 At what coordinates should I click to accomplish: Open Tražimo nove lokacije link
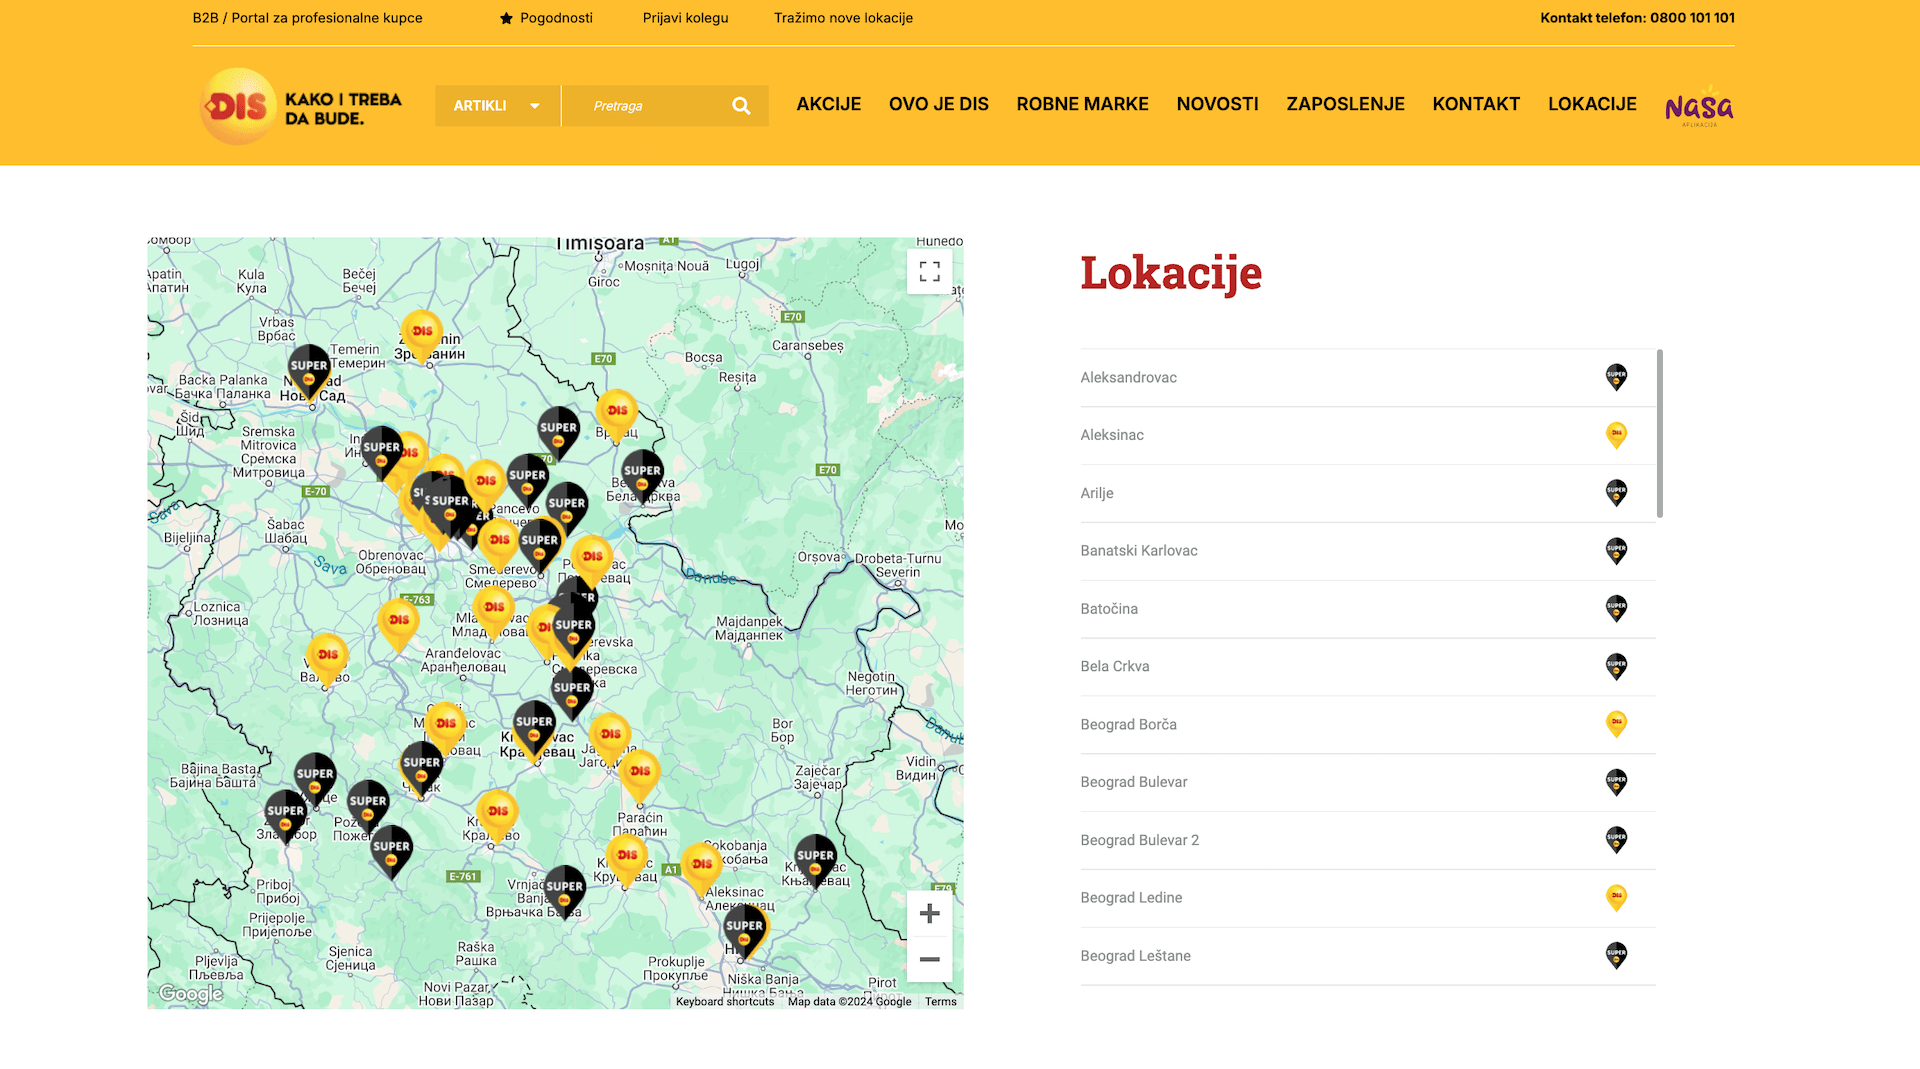coord(843,18)
